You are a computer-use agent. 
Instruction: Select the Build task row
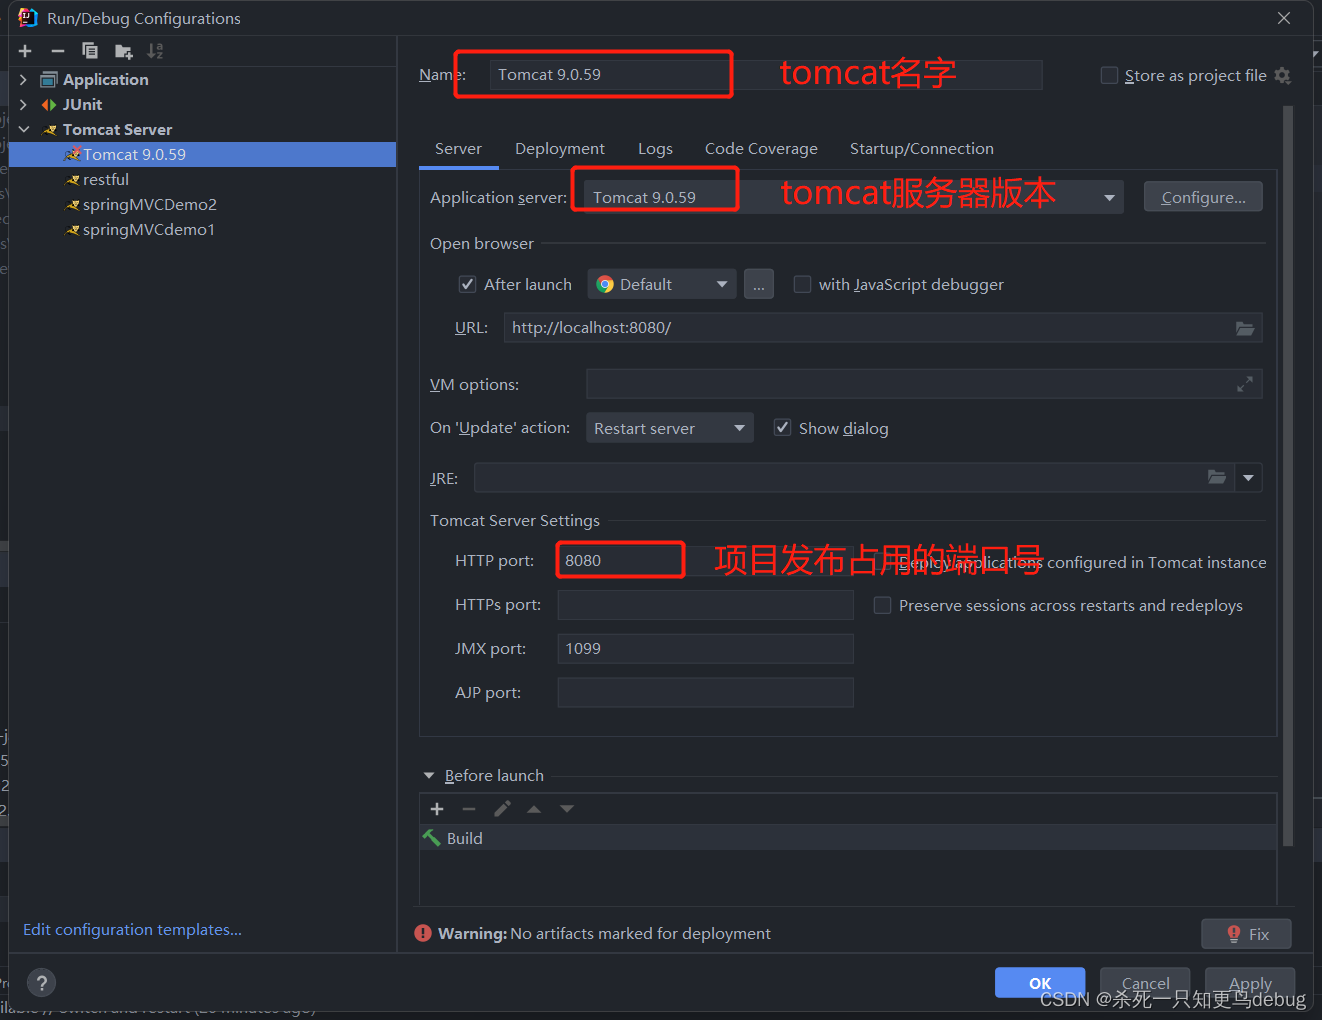pos(848,838)
